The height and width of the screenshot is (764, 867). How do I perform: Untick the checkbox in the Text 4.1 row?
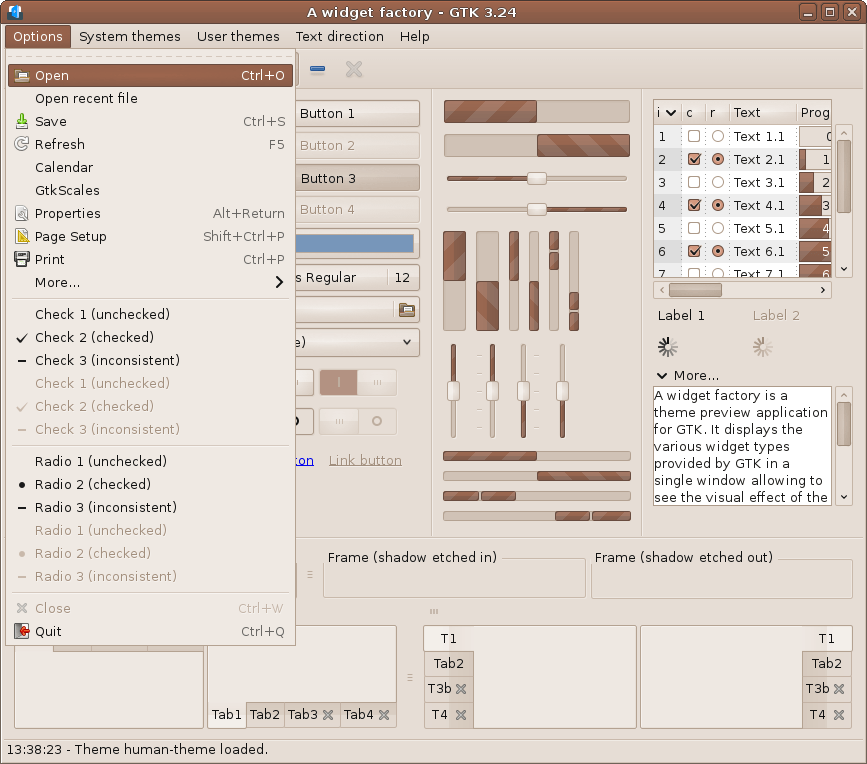tap(694, 205)
